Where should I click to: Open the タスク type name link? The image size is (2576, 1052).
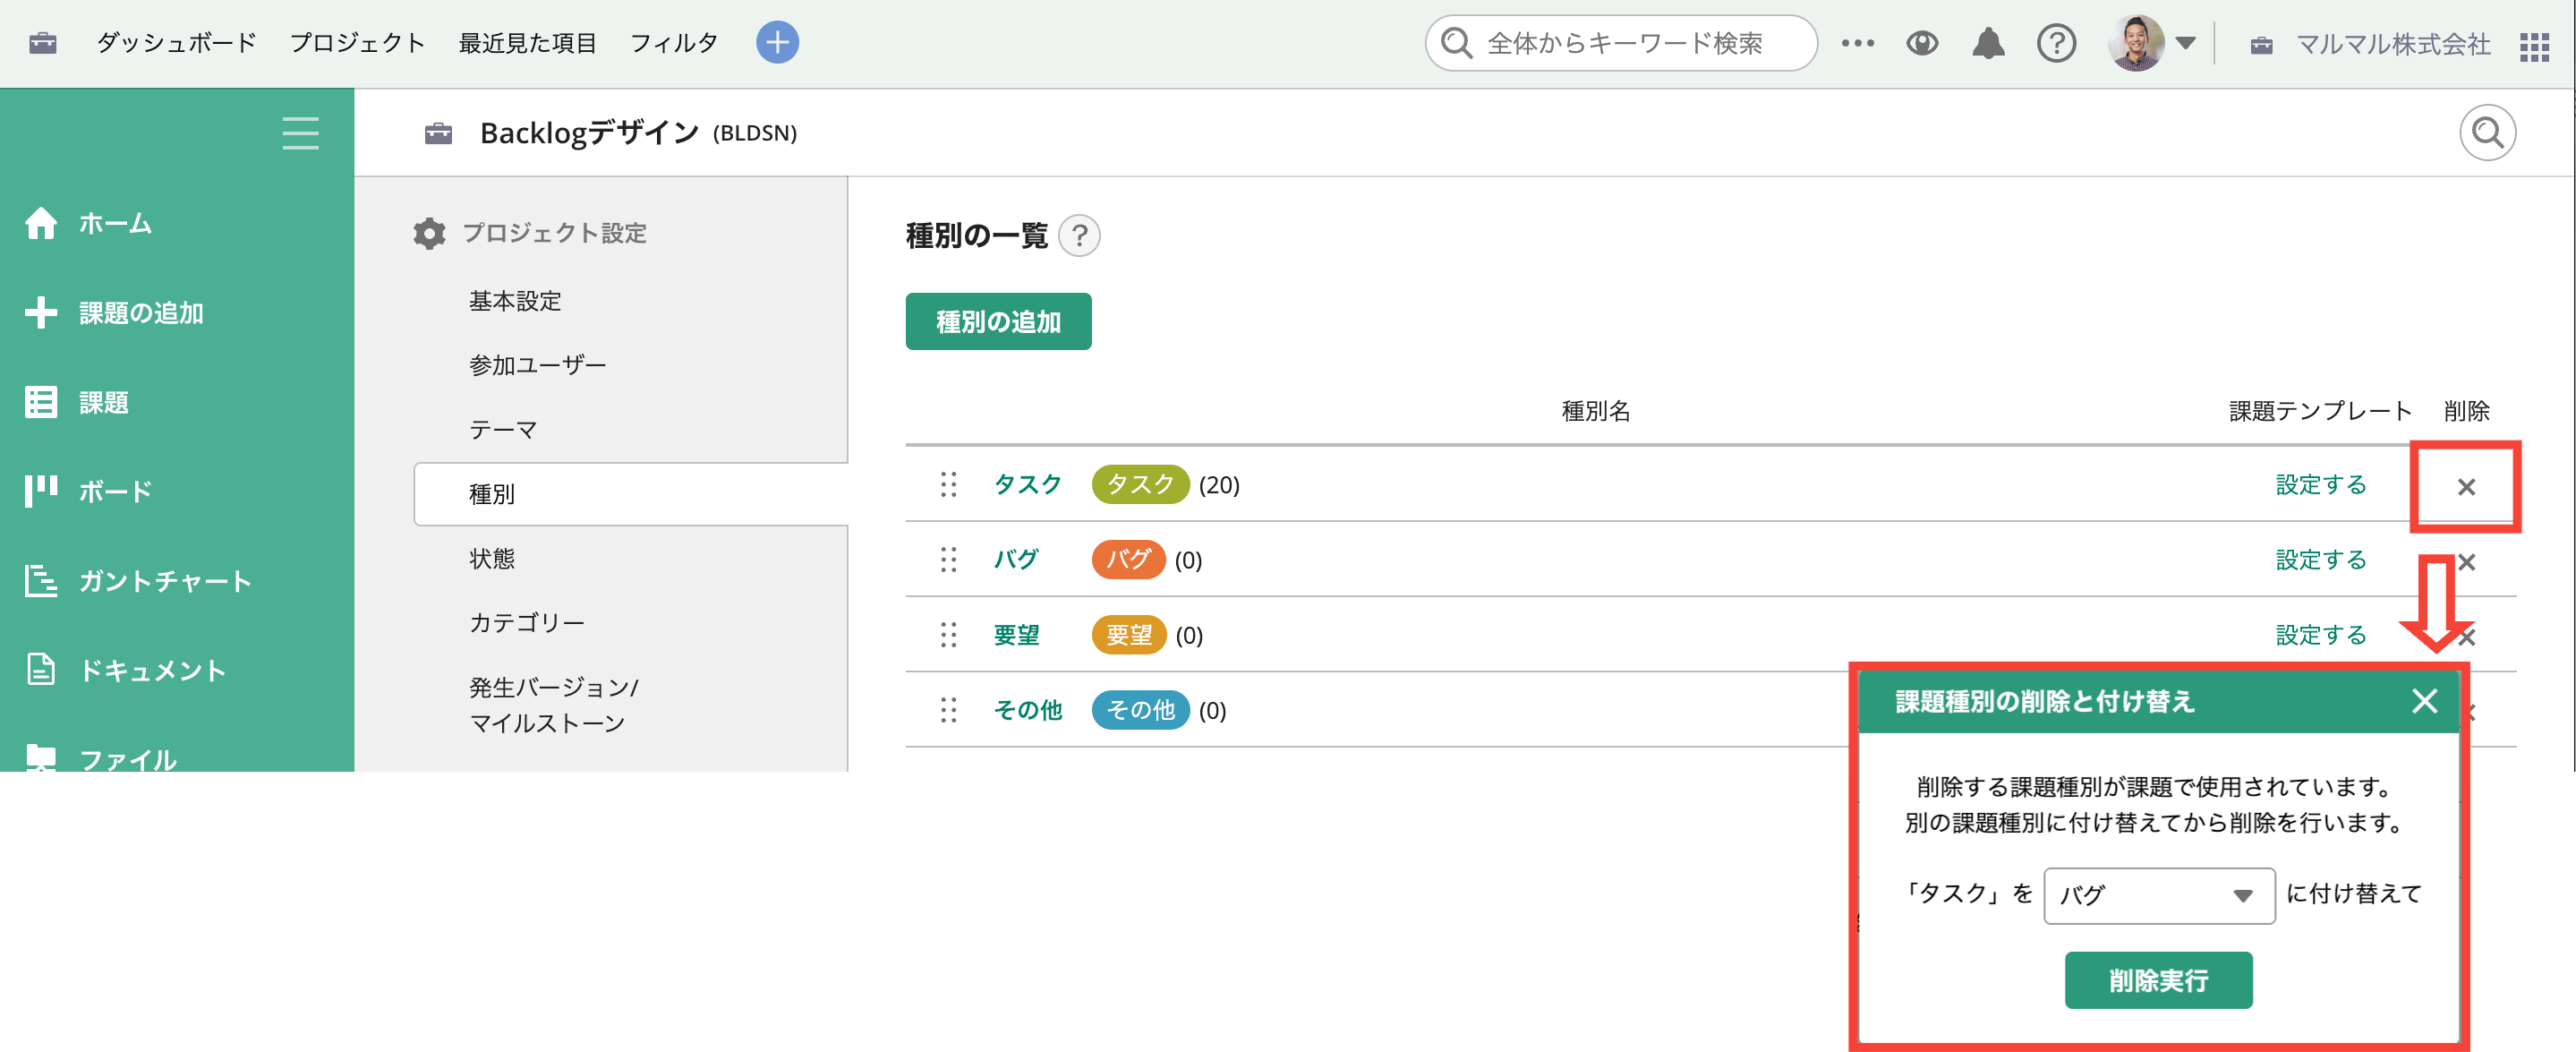tap(1027, 485)
